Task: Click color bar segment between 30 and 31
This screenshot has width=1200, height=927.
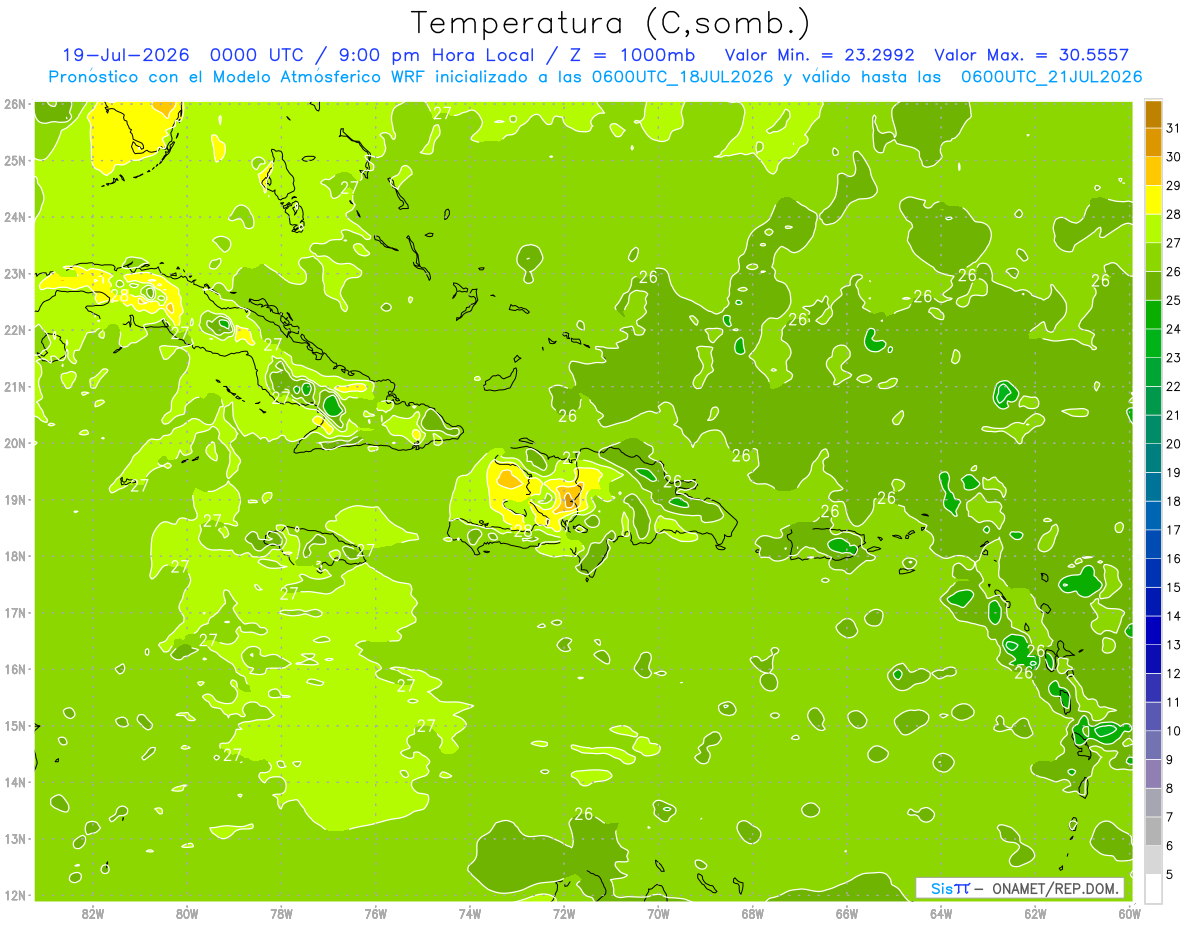Action: pyautogui.click(x=1153, y=143)
